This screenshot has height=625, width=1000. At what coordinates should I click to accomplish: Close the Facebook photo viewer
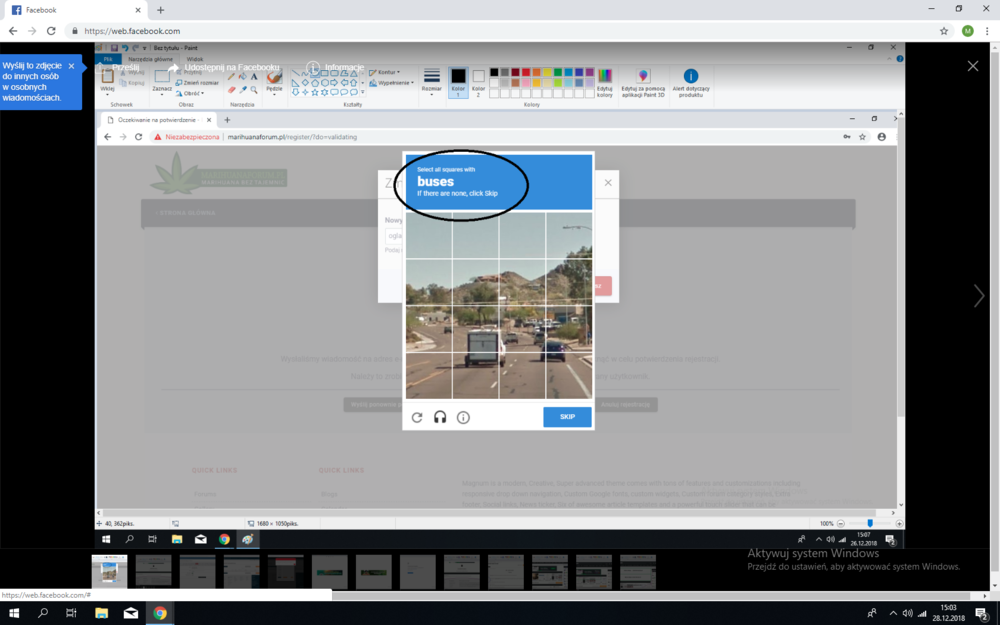[x=973, y=66]
